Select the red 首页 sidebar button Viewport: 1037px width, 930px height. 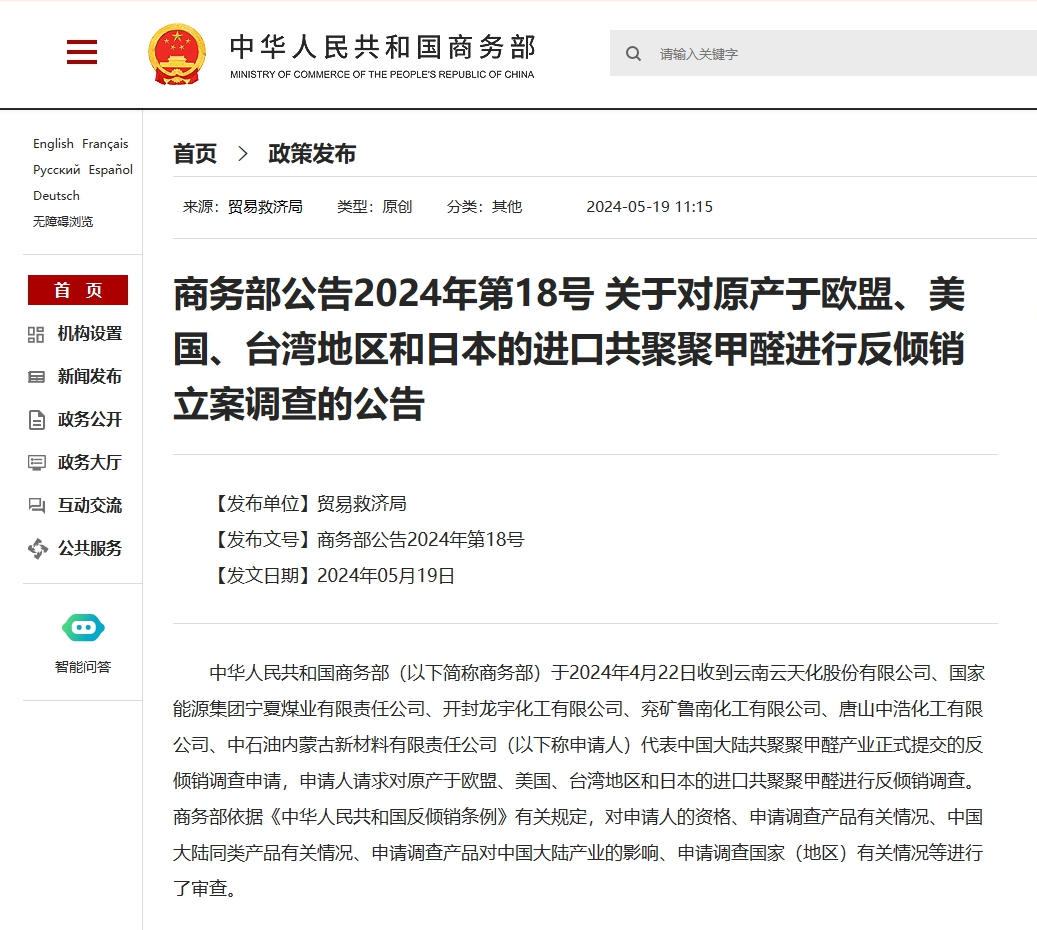click(78, 290)
